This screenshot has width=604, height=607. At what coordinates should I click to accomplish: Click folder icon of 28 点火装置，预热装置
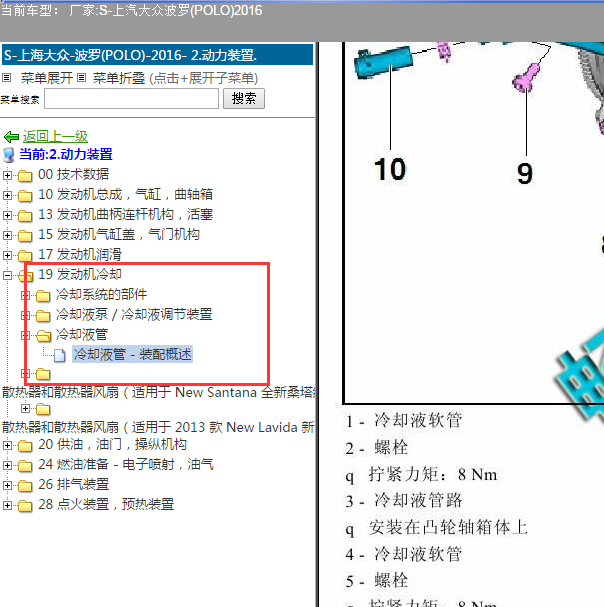[x=25, y=506]
